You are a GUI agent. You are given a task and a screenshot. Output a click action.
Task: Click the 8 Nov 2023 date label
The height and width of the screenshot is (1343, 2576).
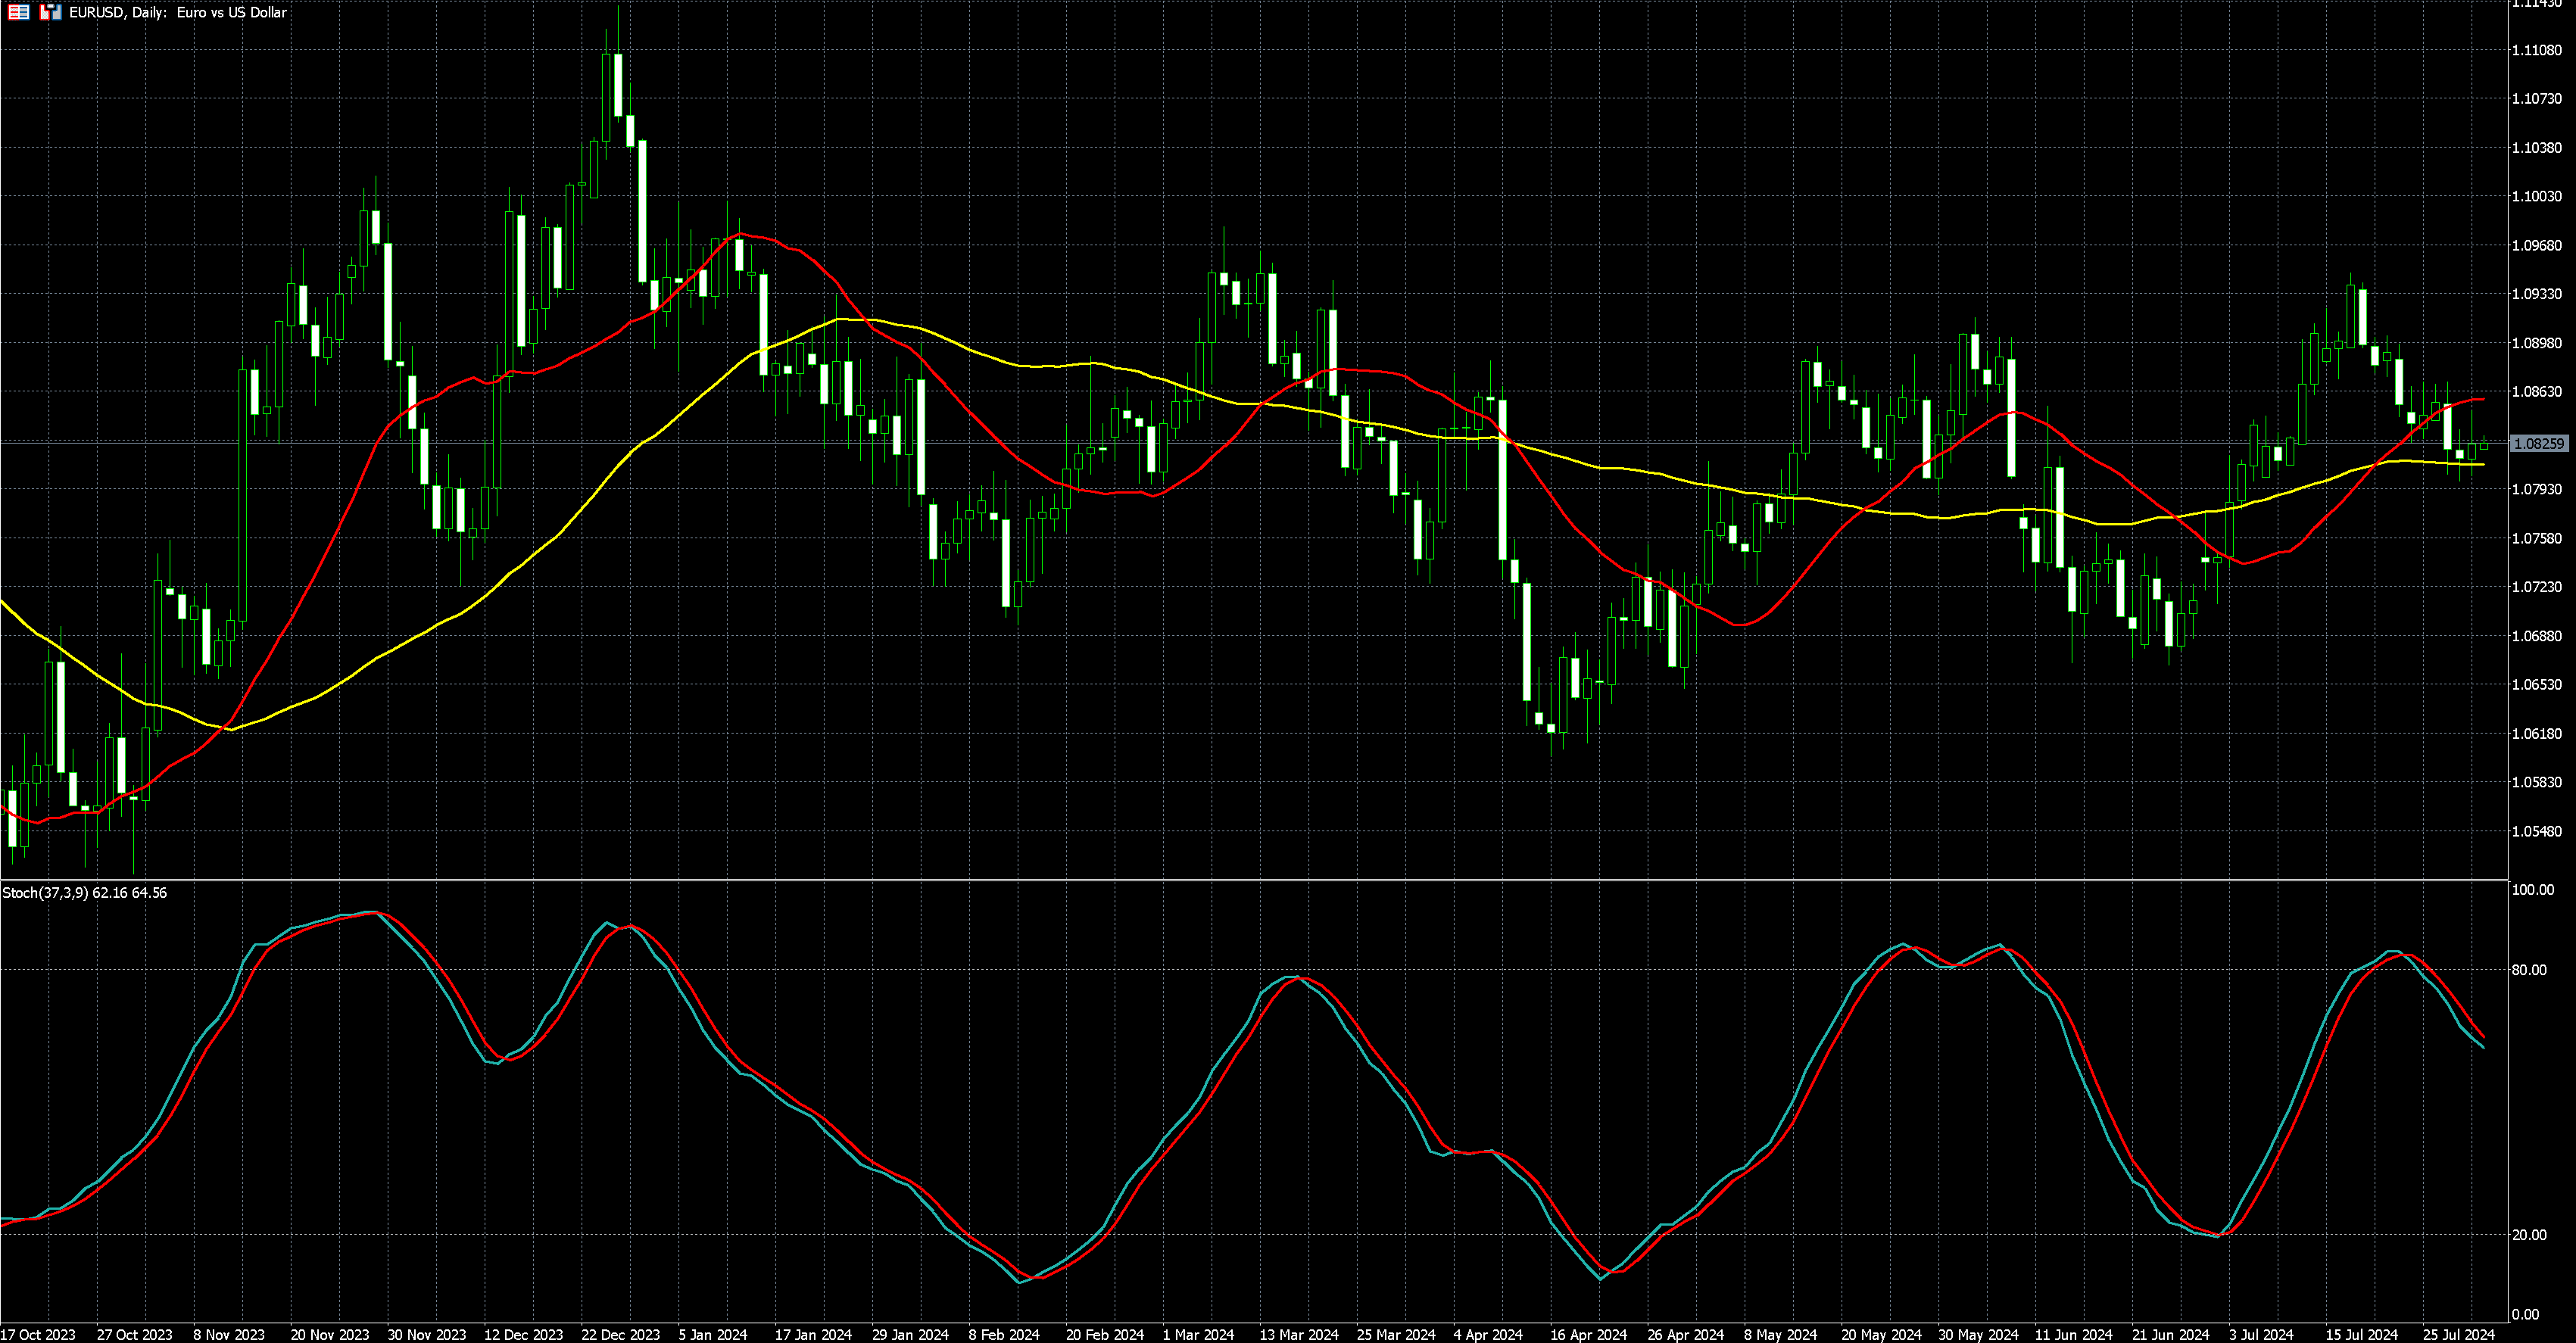(x=229, y=1334)
